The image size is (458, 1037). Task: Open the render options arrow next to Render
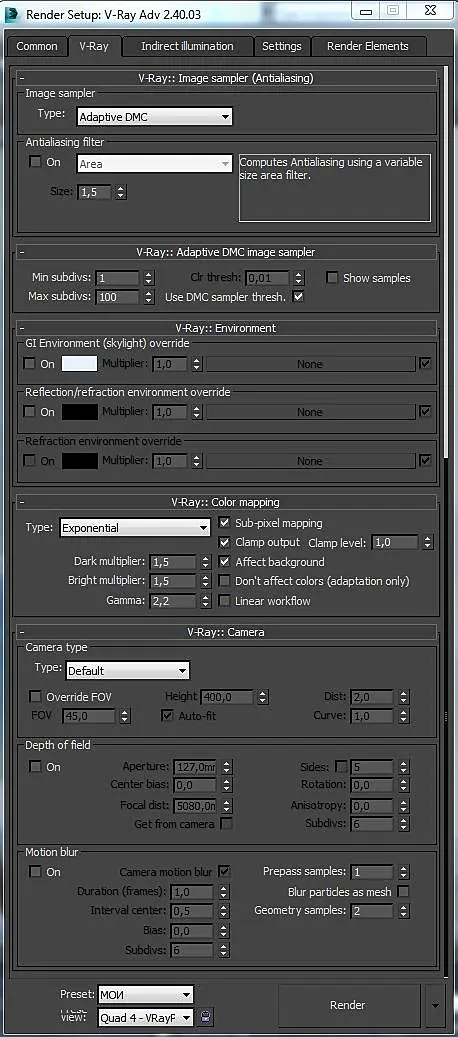point(434,1005)
